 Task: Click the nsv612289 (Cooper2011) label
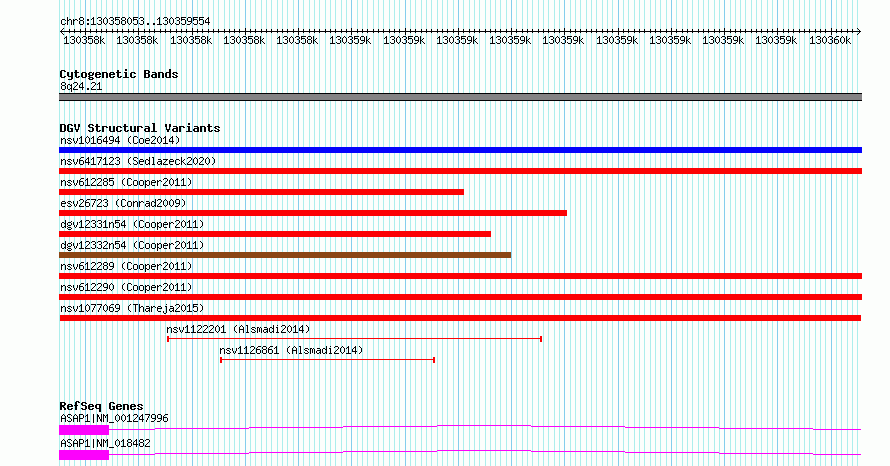point(126,266)
